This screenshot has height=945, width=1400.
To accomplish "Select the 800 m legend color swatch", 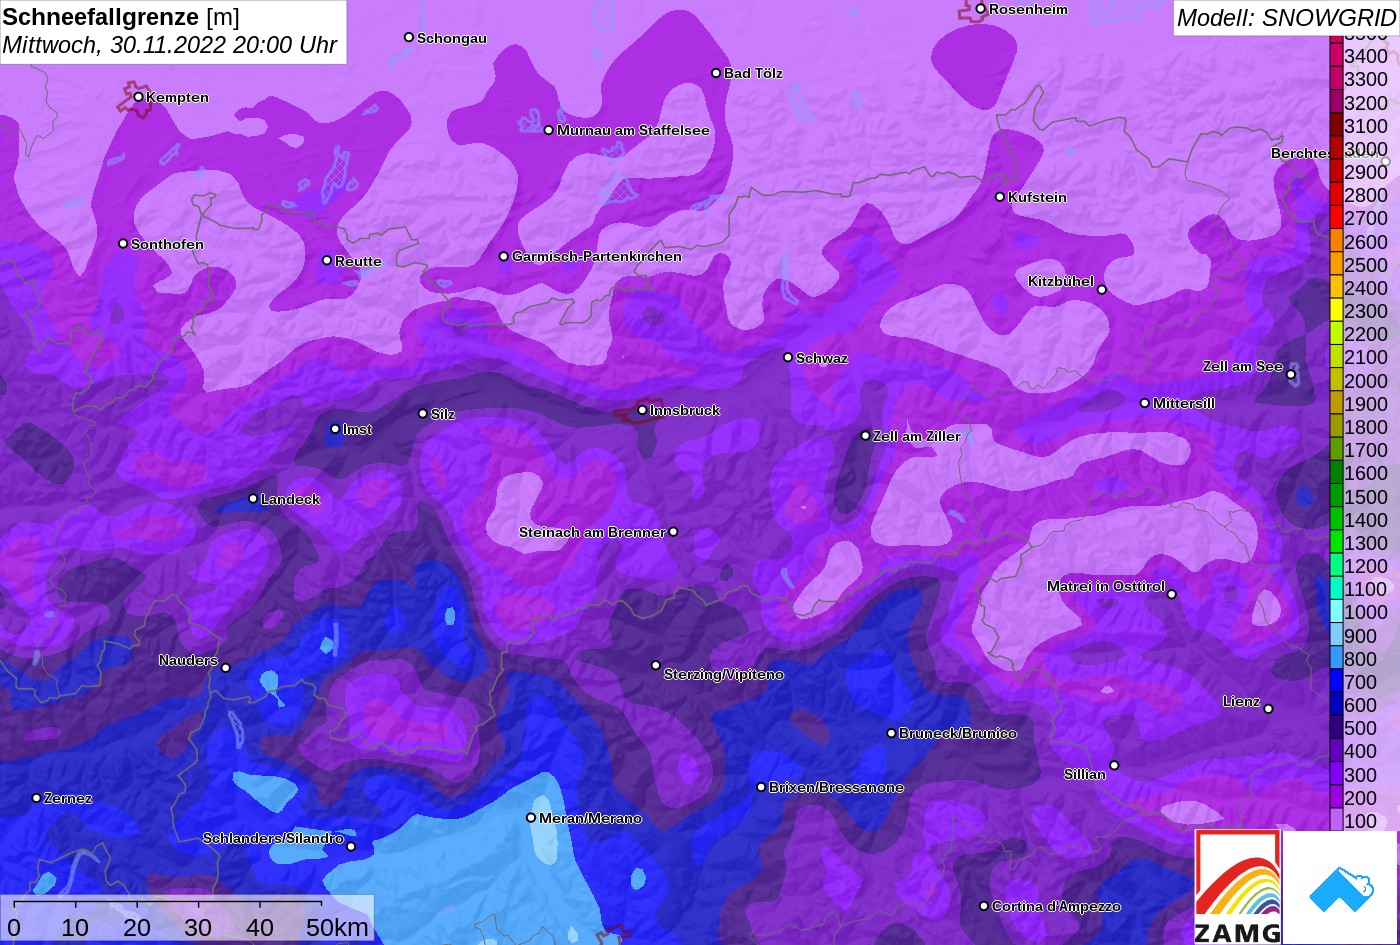I will coord(1336,659).
